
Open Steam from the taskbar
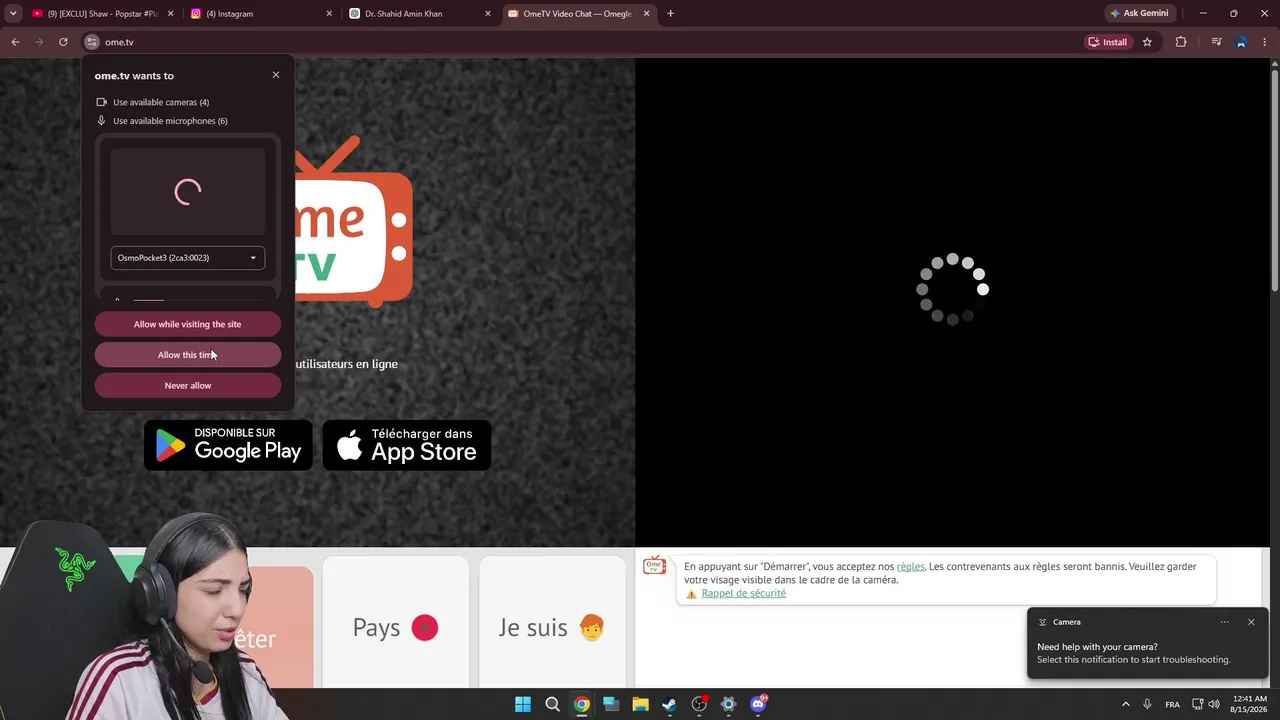pyautogui.click(x=669, y=704)
